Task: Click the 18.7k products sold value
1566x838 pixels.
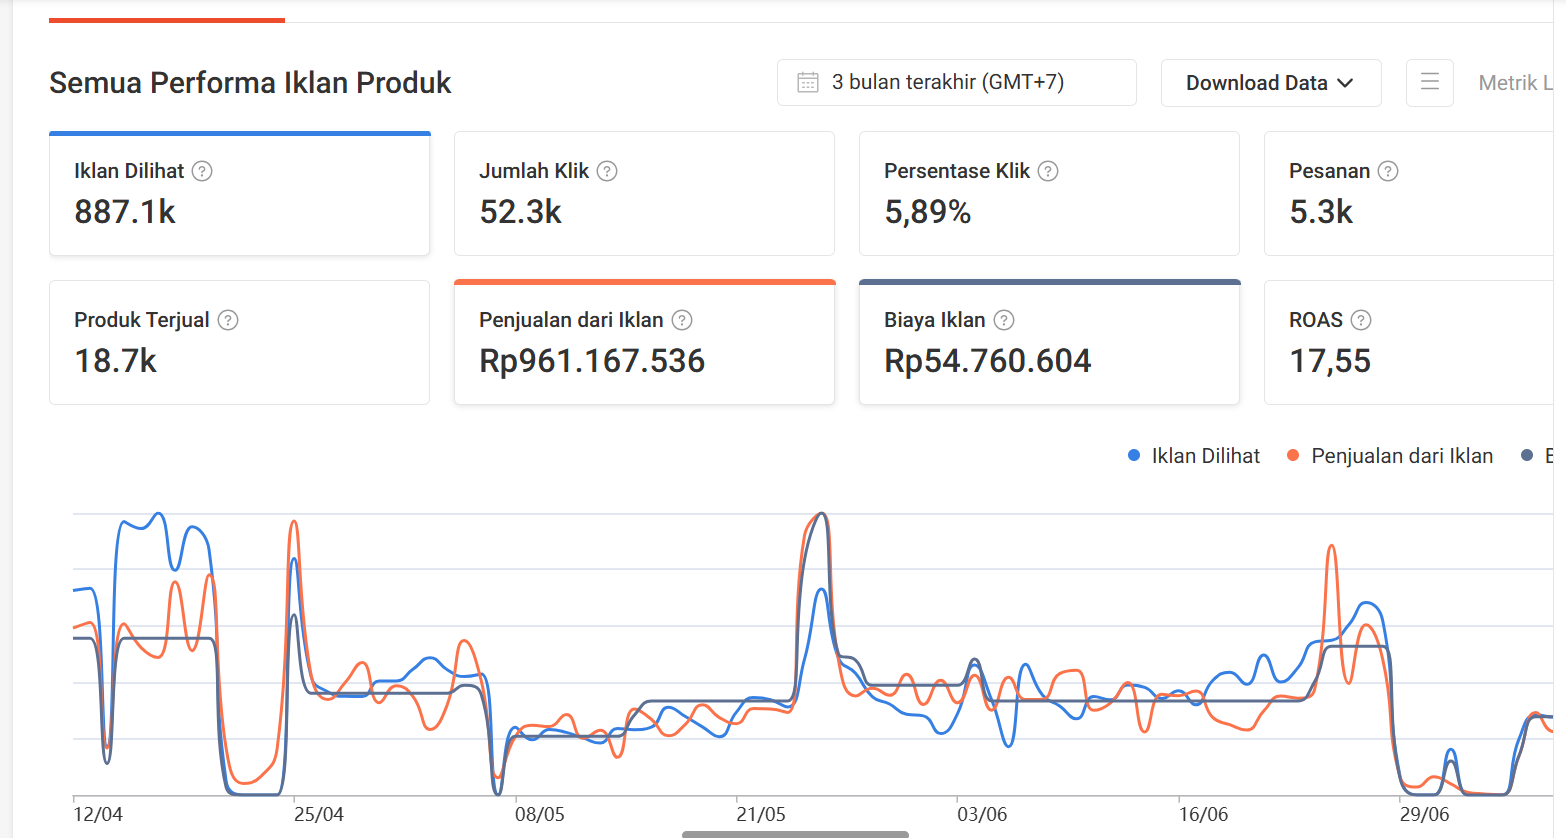Action: [x=116, y=361]
